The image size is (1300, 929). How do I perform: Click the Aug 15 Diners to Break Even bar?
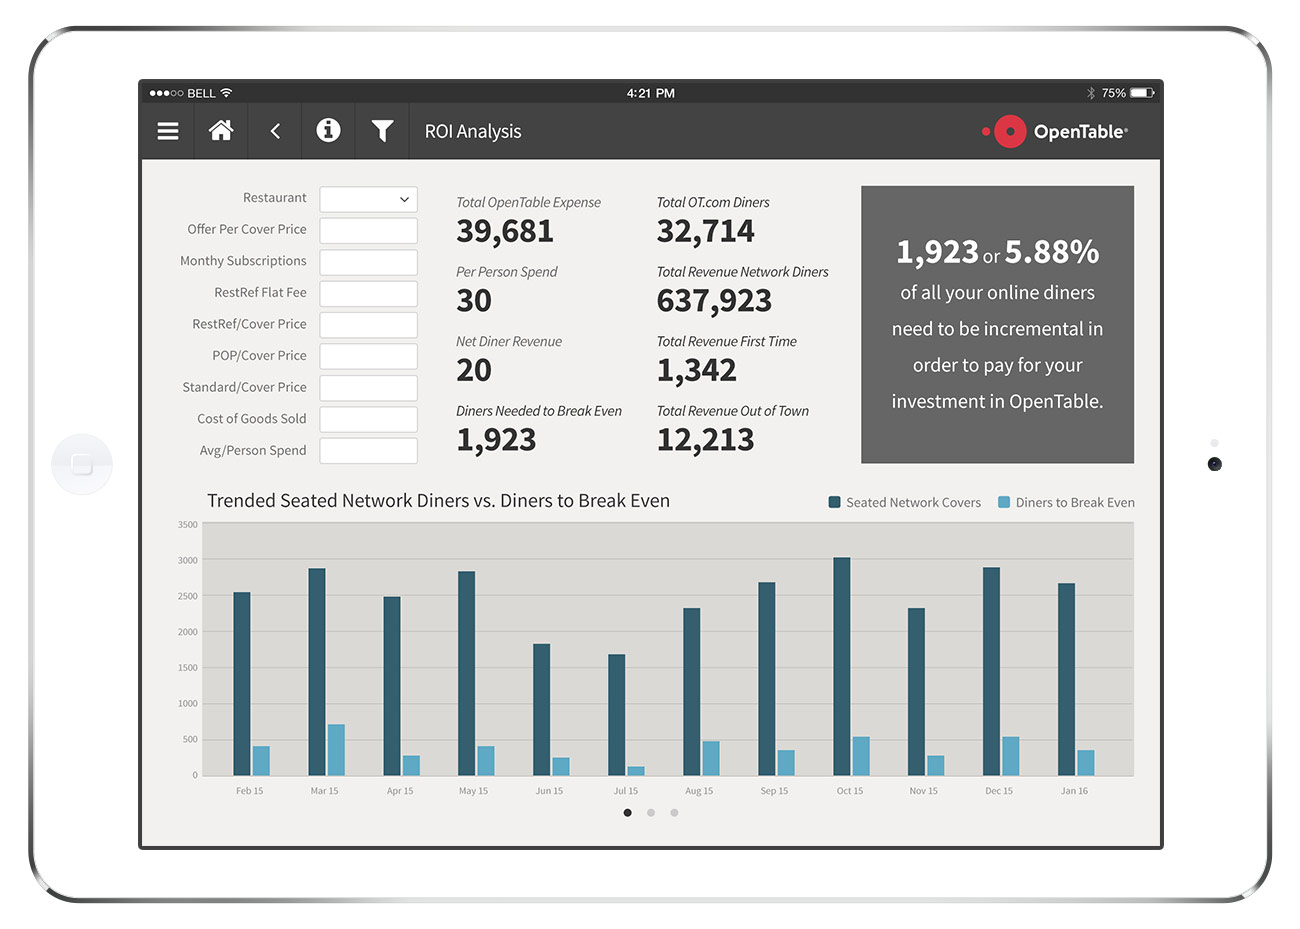[x=711, y=759]
